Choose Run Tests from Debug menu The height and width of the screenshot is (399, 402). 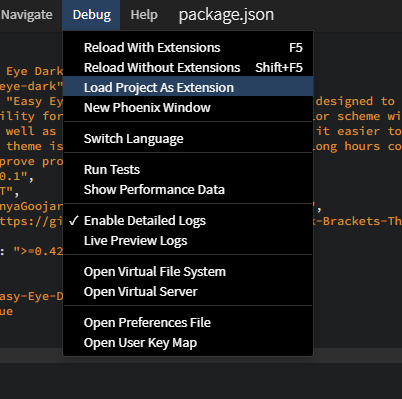click(x=188, y=169)
